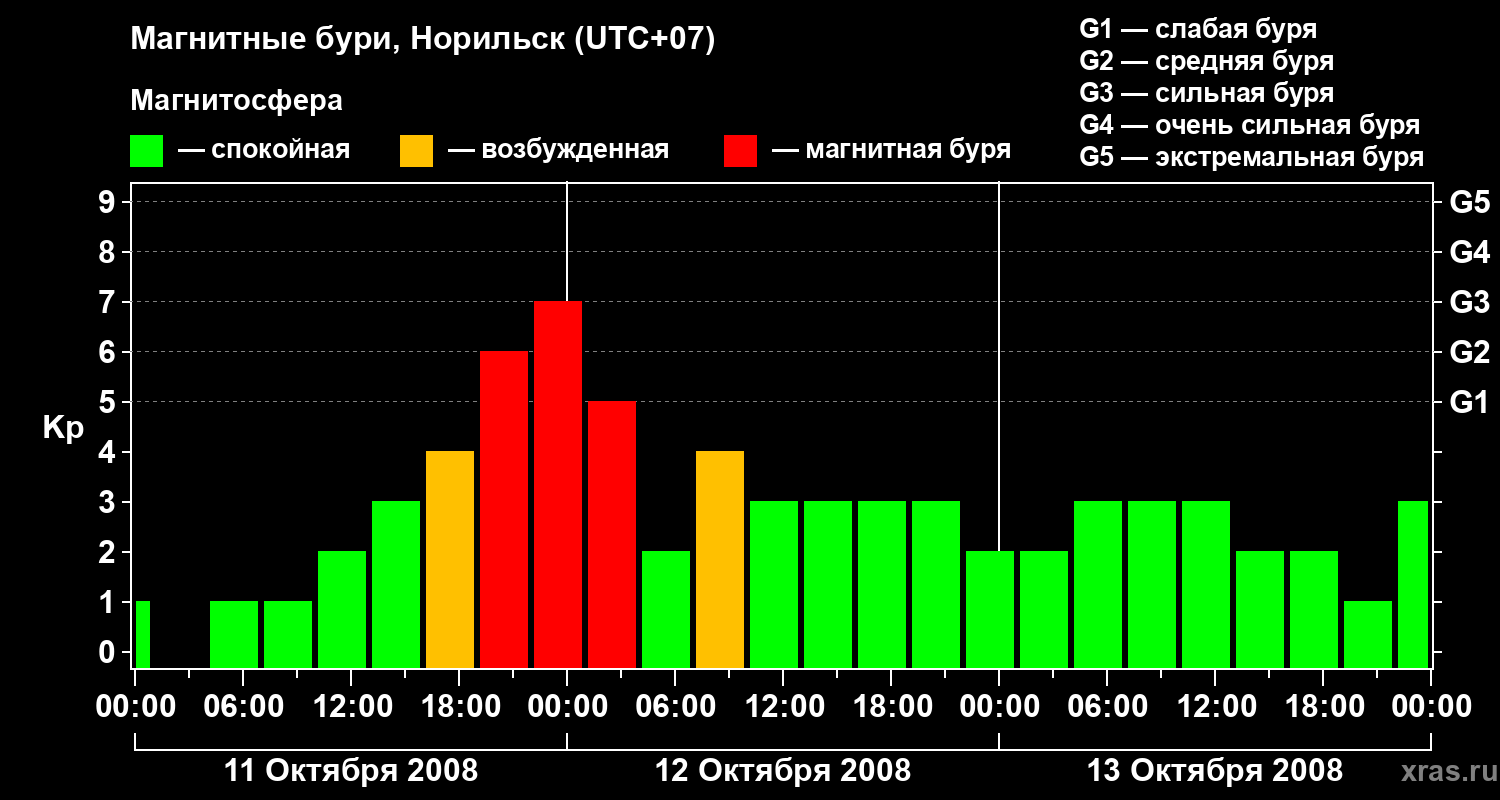The width and height of the screenshot is (1500, 800).
Task: Click the '12 Октября 2008' date label
Action: 783,771
